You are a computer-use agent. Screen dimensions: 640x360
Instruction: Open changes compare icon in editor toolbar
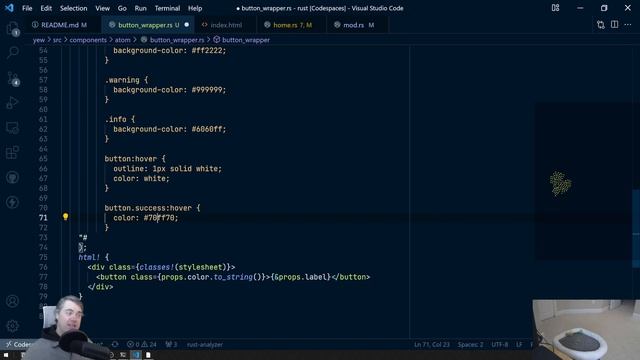coord(600,25)
